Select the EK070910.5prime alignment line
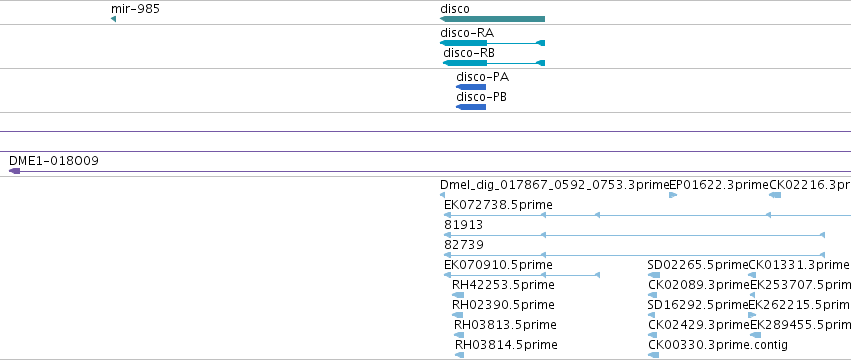Screen dimensions: 851x360 pyautogui.click(x=522, y=275)
